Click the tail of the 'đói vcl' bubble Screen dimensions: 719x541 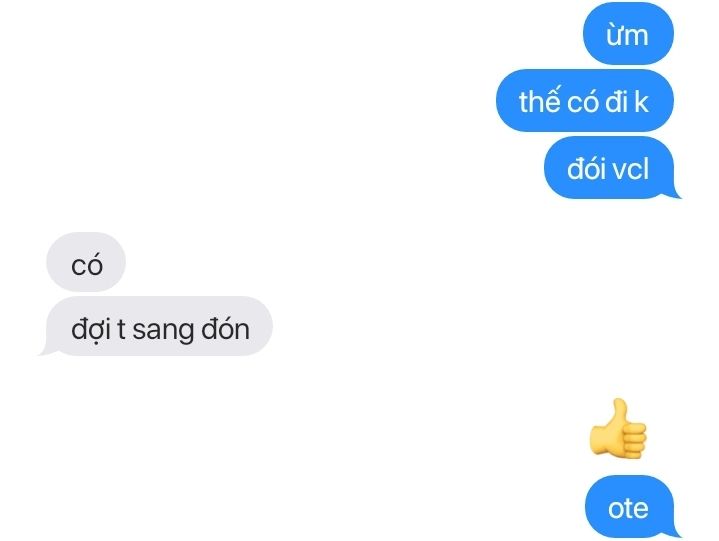pos(675,193)
